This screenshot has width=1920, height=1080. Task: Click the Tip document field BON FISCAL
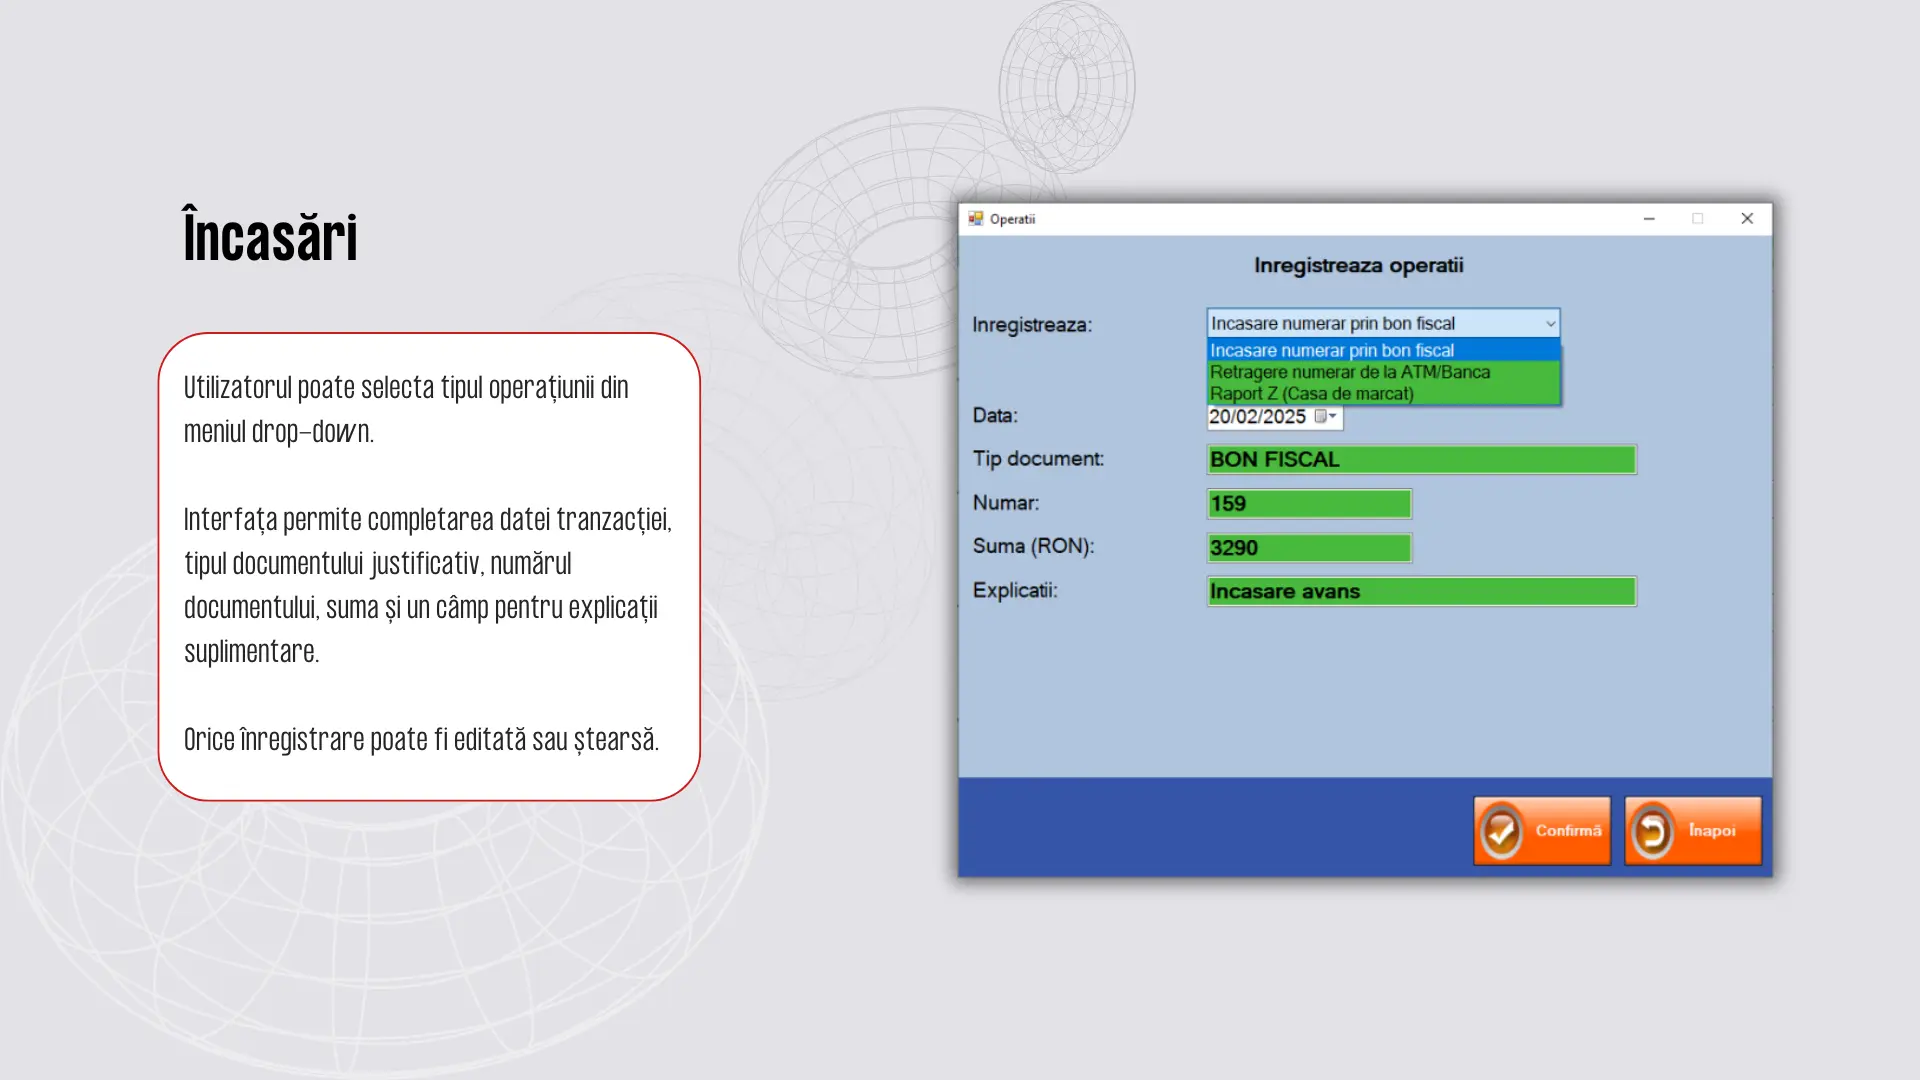[1421, 460]
